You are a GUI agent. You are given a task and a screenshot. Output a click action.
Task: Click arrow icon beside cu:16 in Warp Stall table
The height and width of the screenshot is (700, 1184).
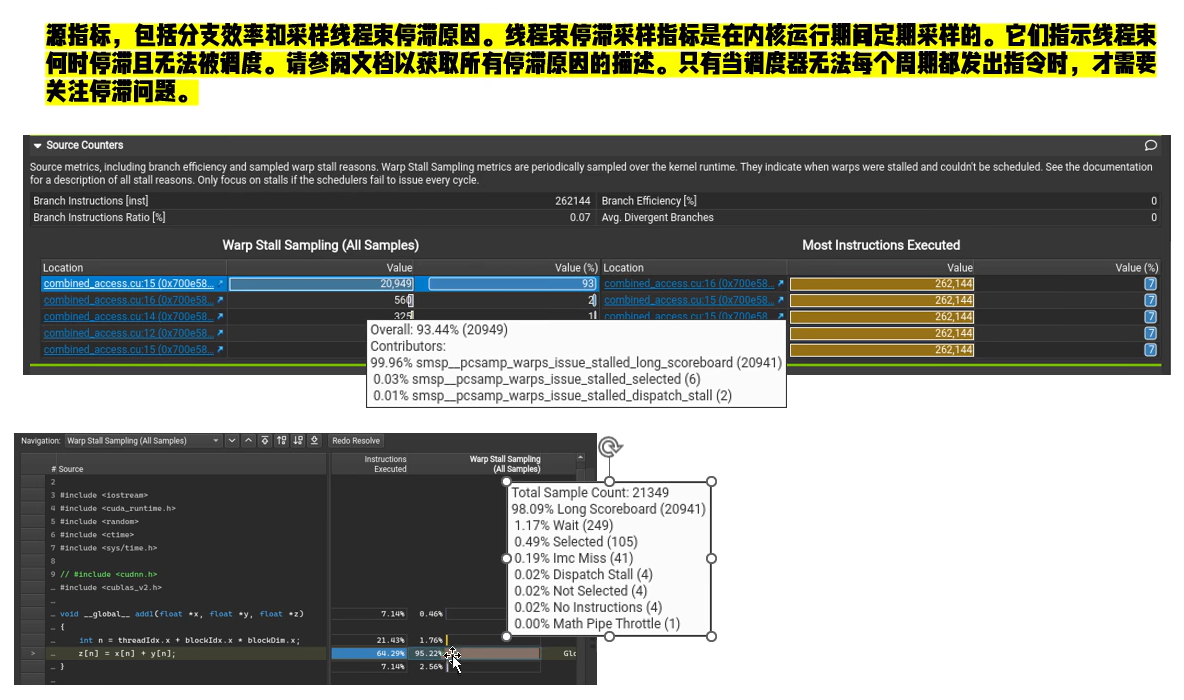[220, 300]
